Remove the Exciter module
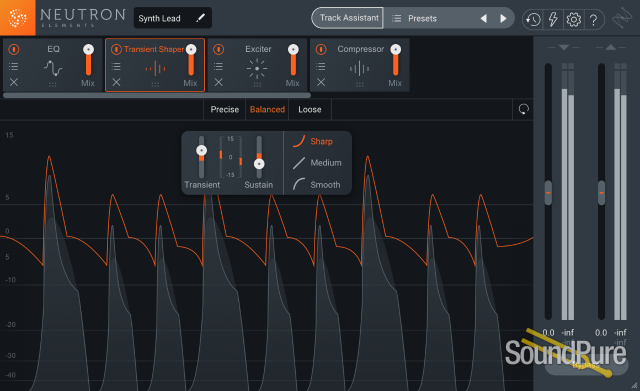Screen dimensions: 640x391 pos(219,82)
